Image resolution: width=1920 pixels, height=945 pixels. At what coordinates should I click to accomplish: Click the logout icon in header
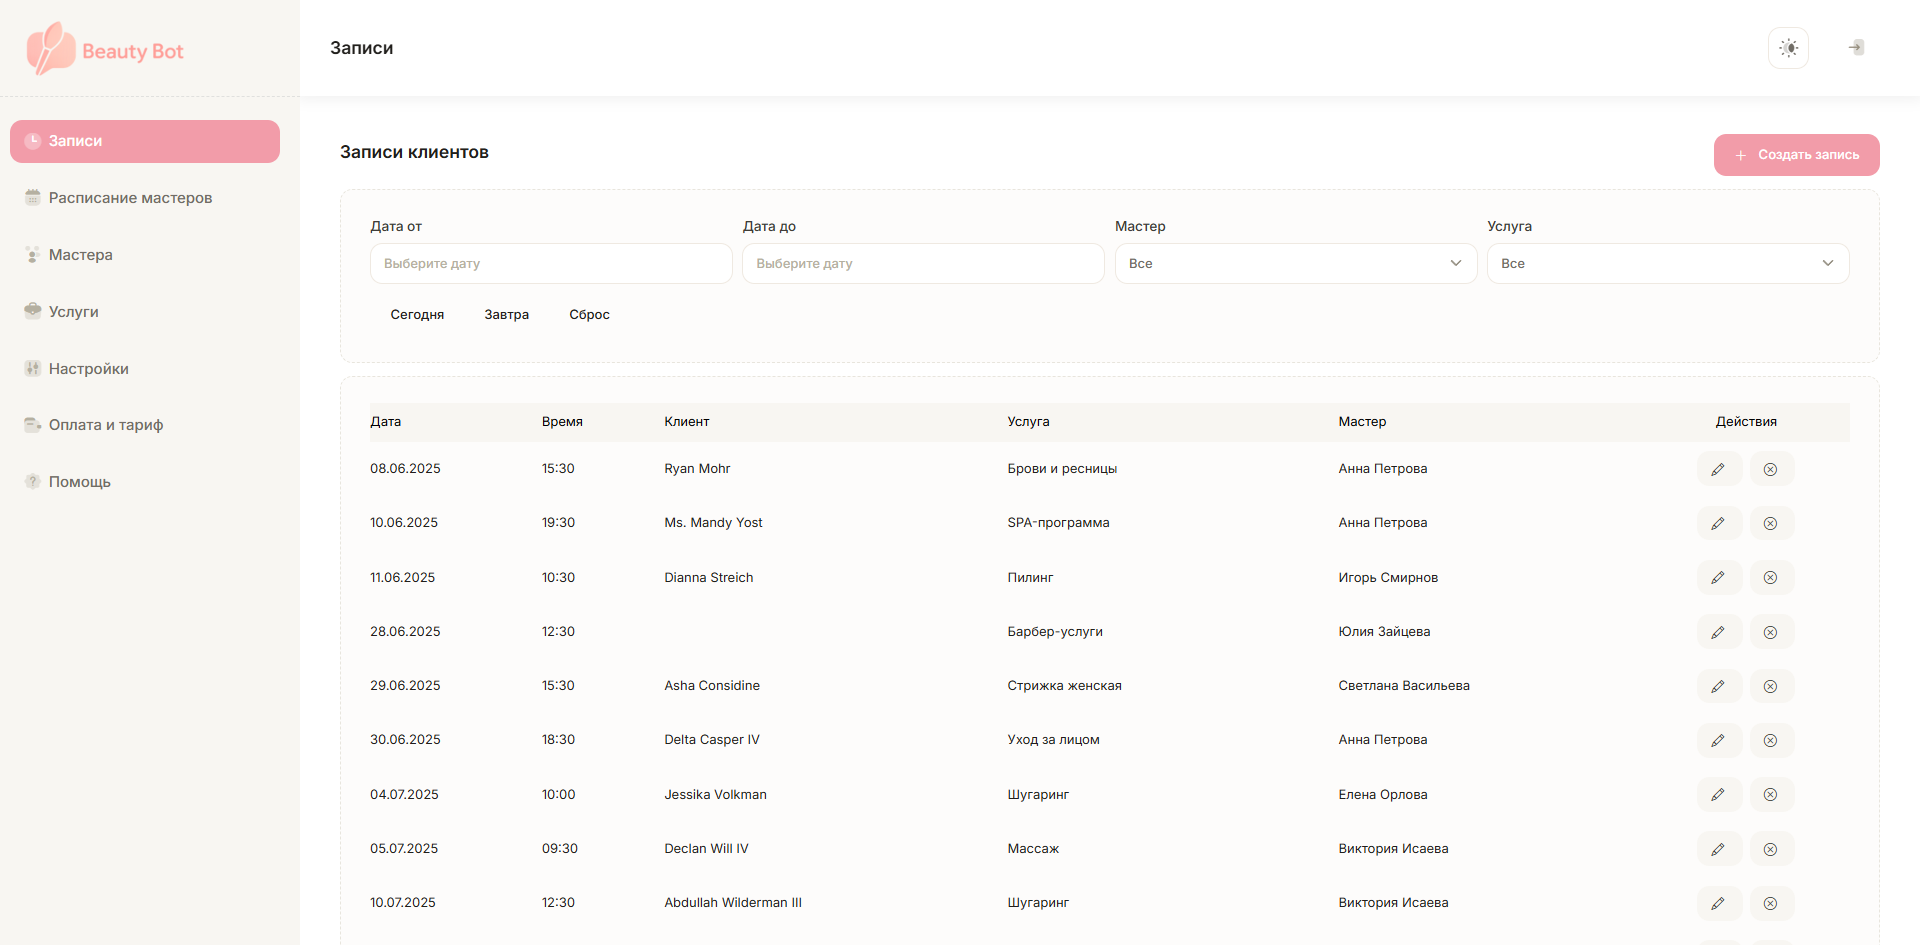pos(1856,48)
